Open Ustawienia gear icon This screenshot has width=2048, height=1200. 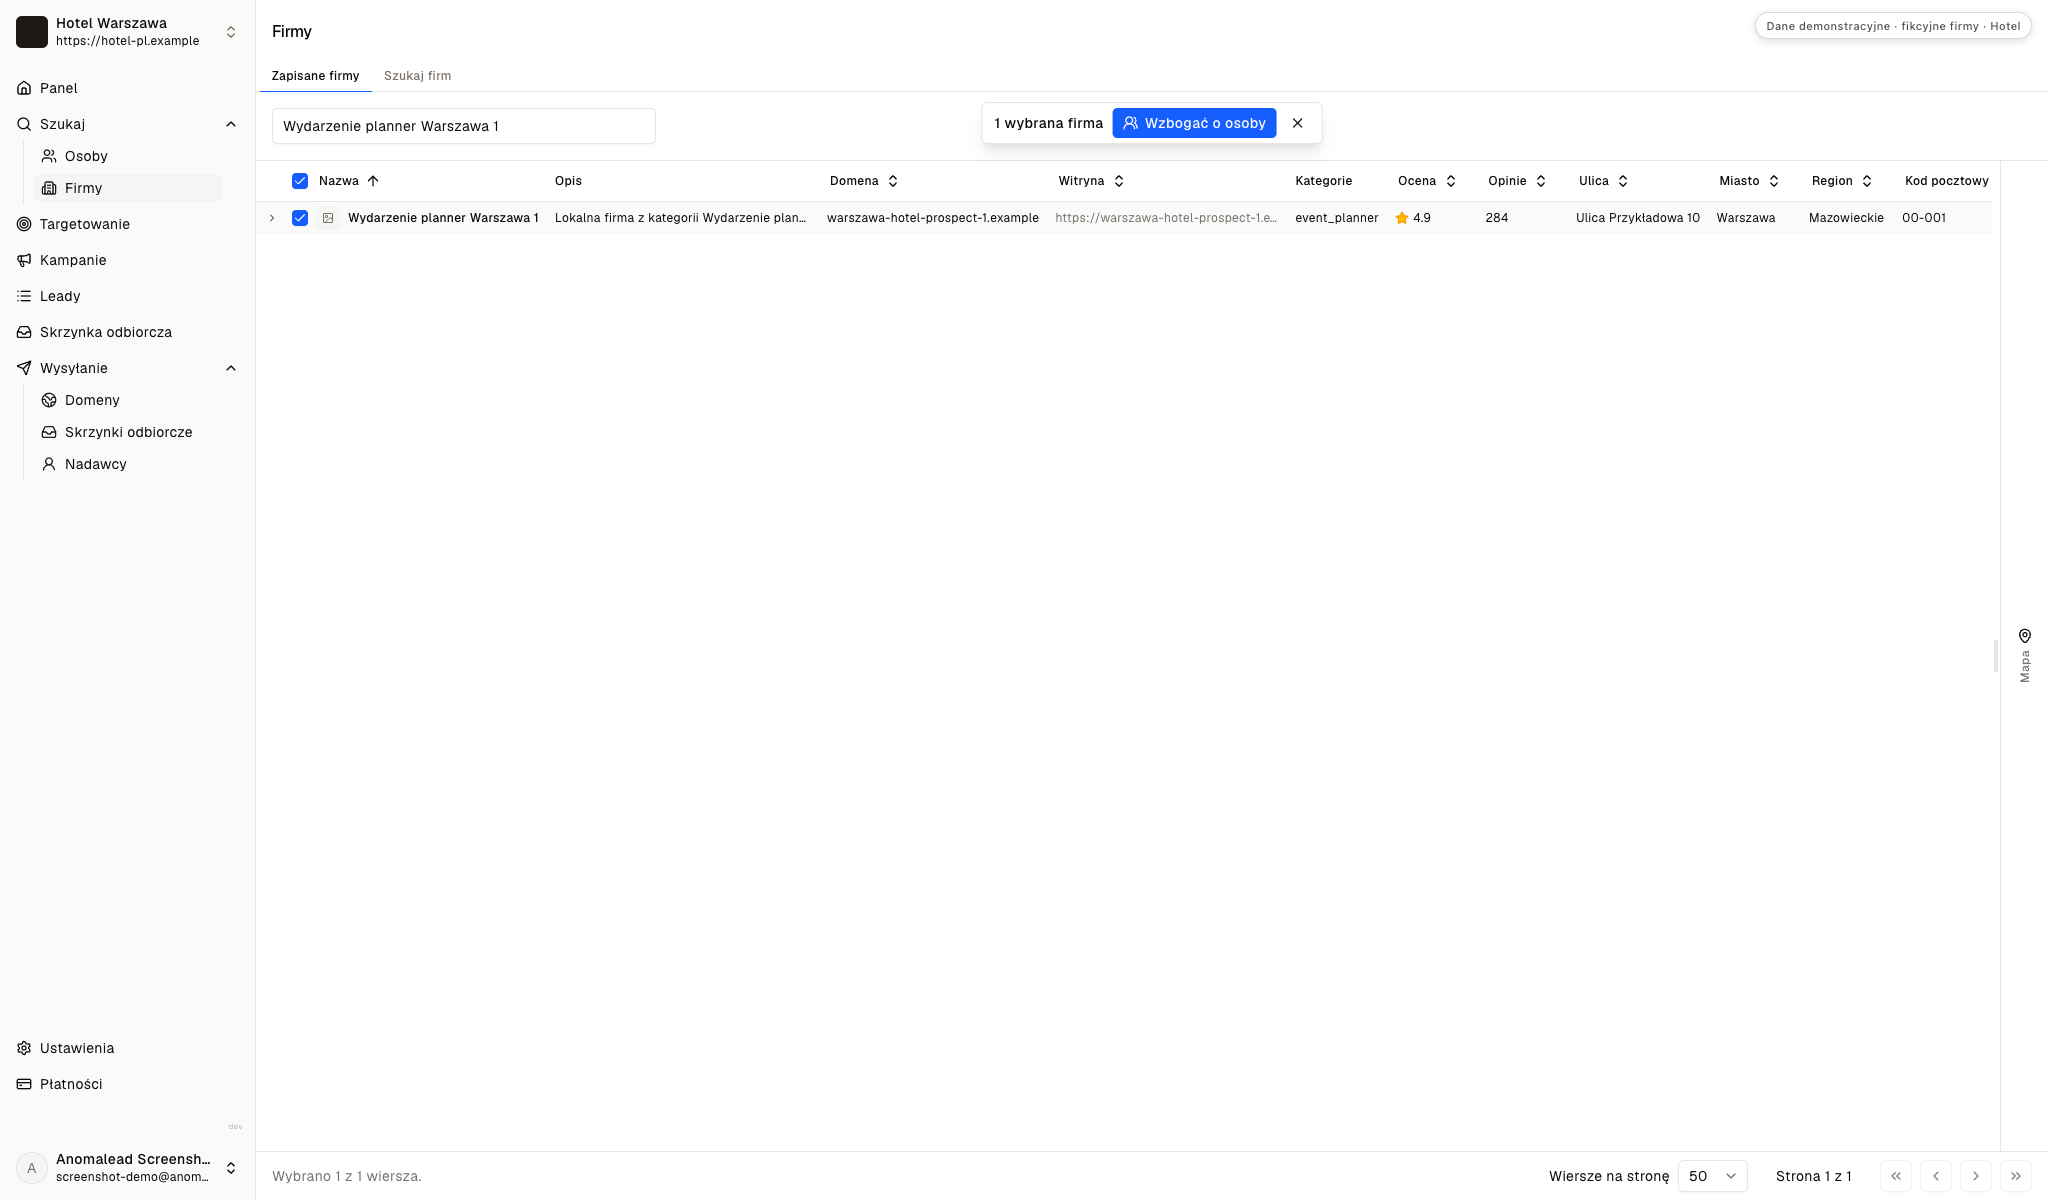24,1048
